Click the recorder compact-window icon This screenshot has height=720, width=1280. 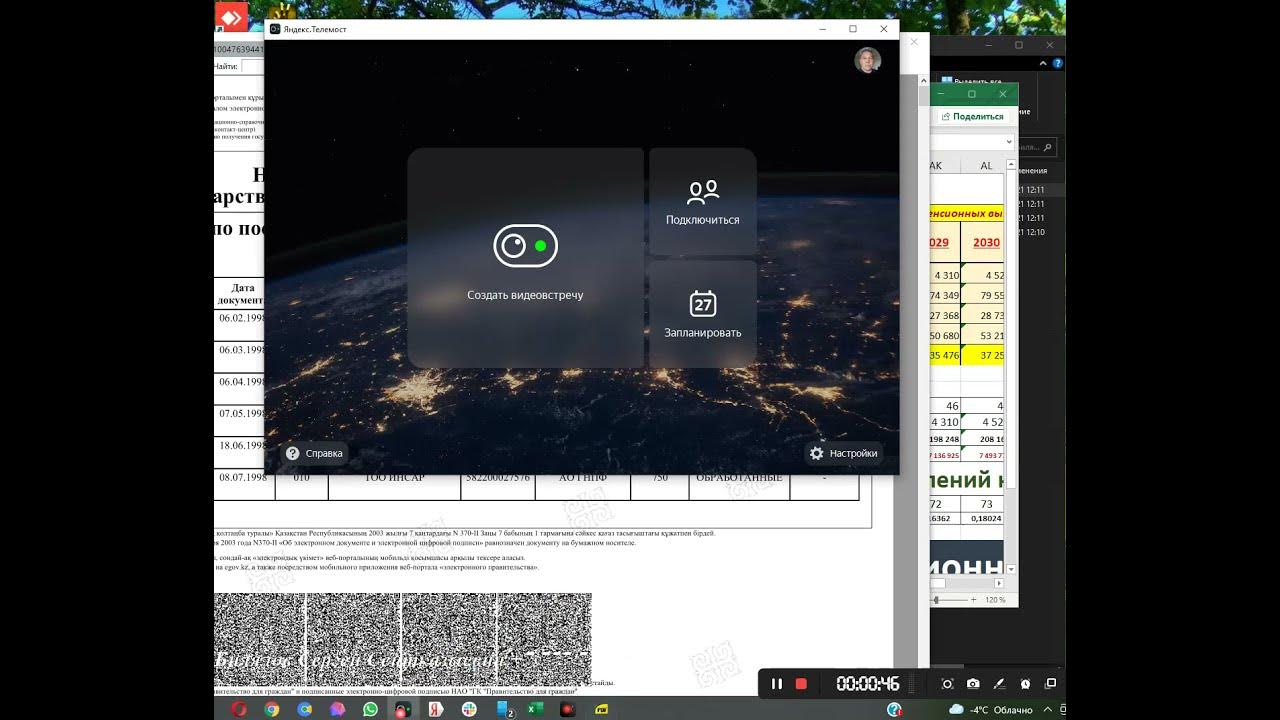point(1050,684)
